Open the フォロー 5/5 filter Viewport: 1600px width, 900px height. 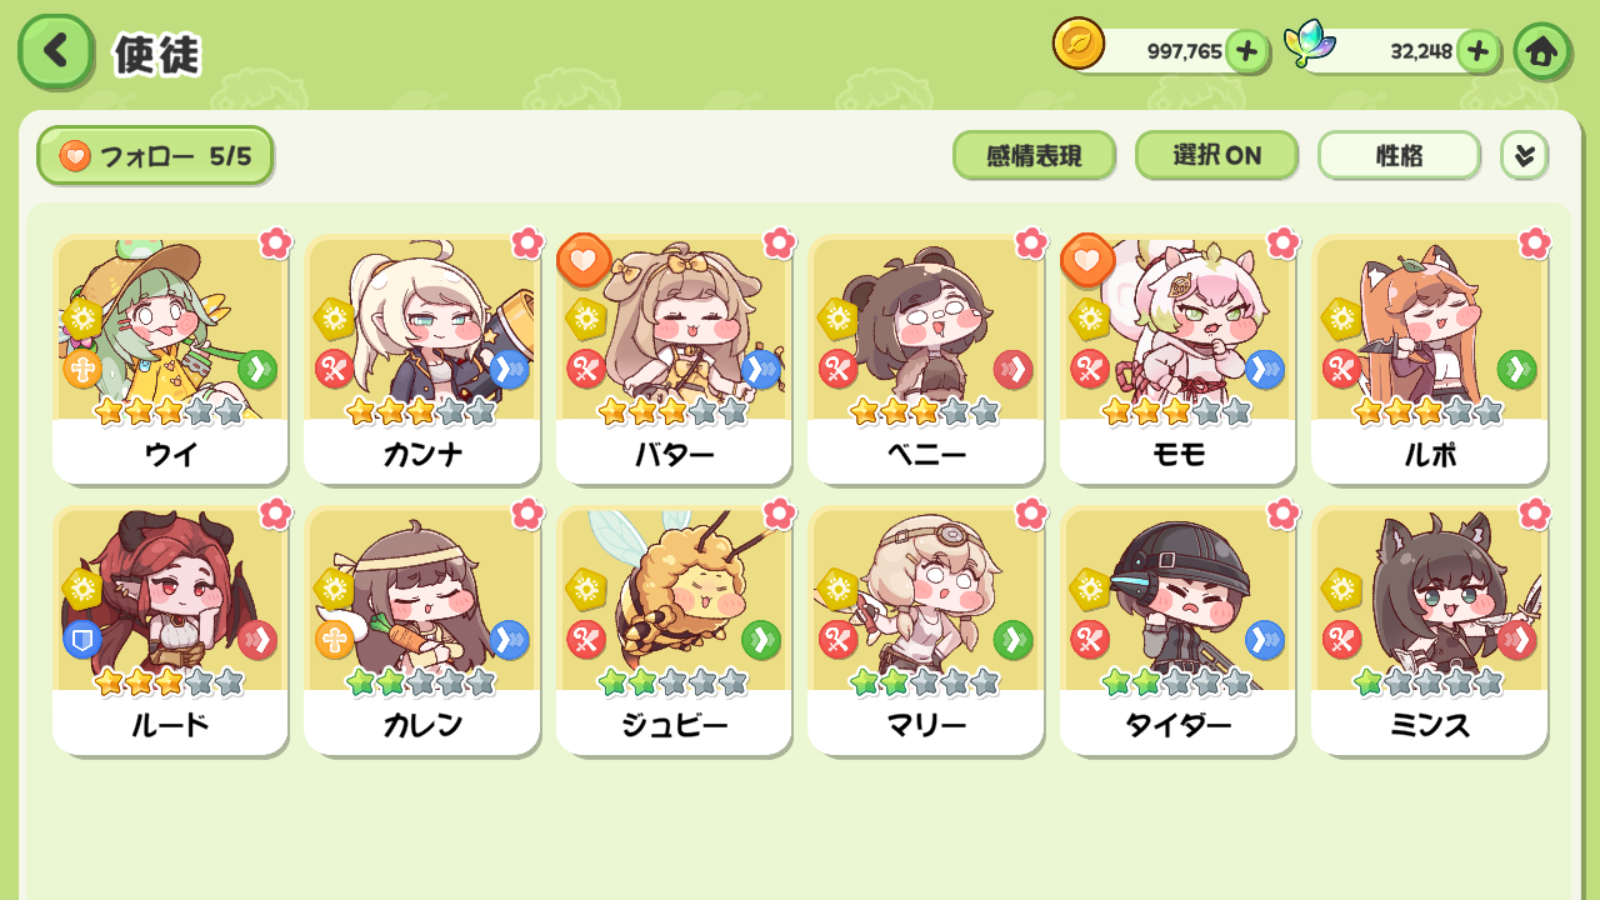155,156
